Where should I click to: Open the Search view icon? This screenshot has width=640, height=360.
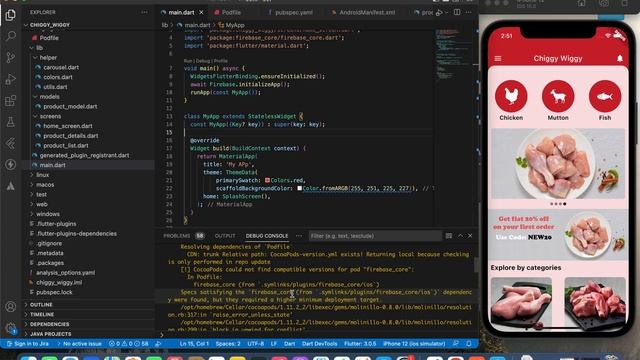click(x=11, y=36)
